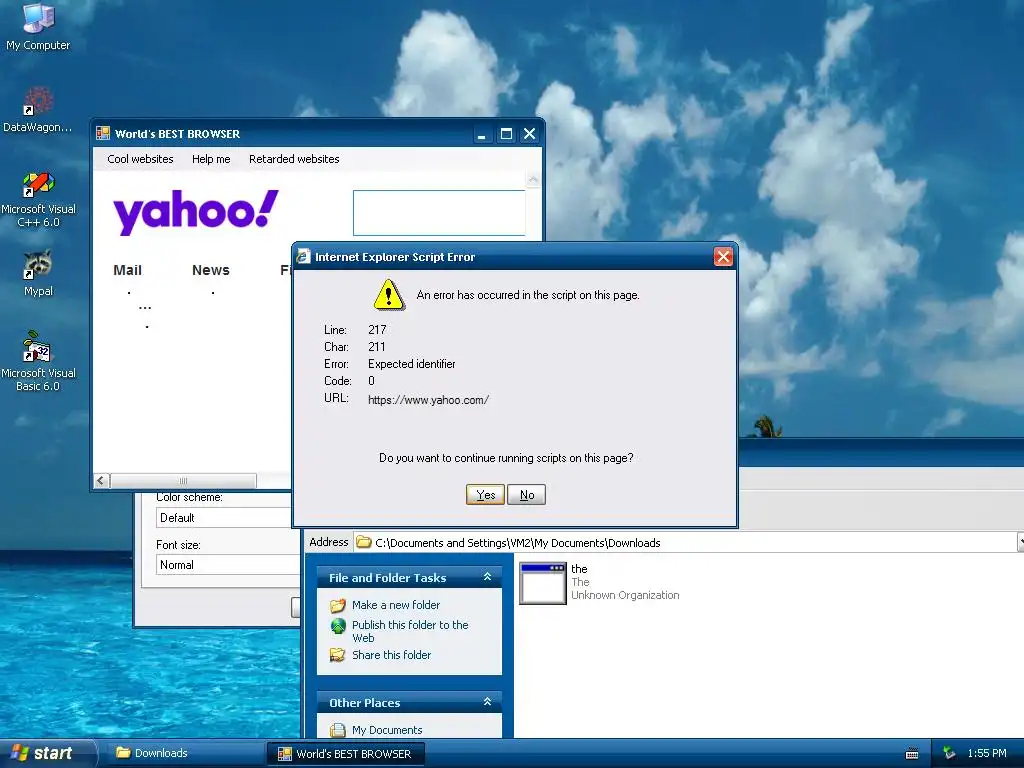Click Internet Explorer icon in error dialog title
Viewport: 1024px width, 768px height.
pyautogui.click(x=303, y=256)
